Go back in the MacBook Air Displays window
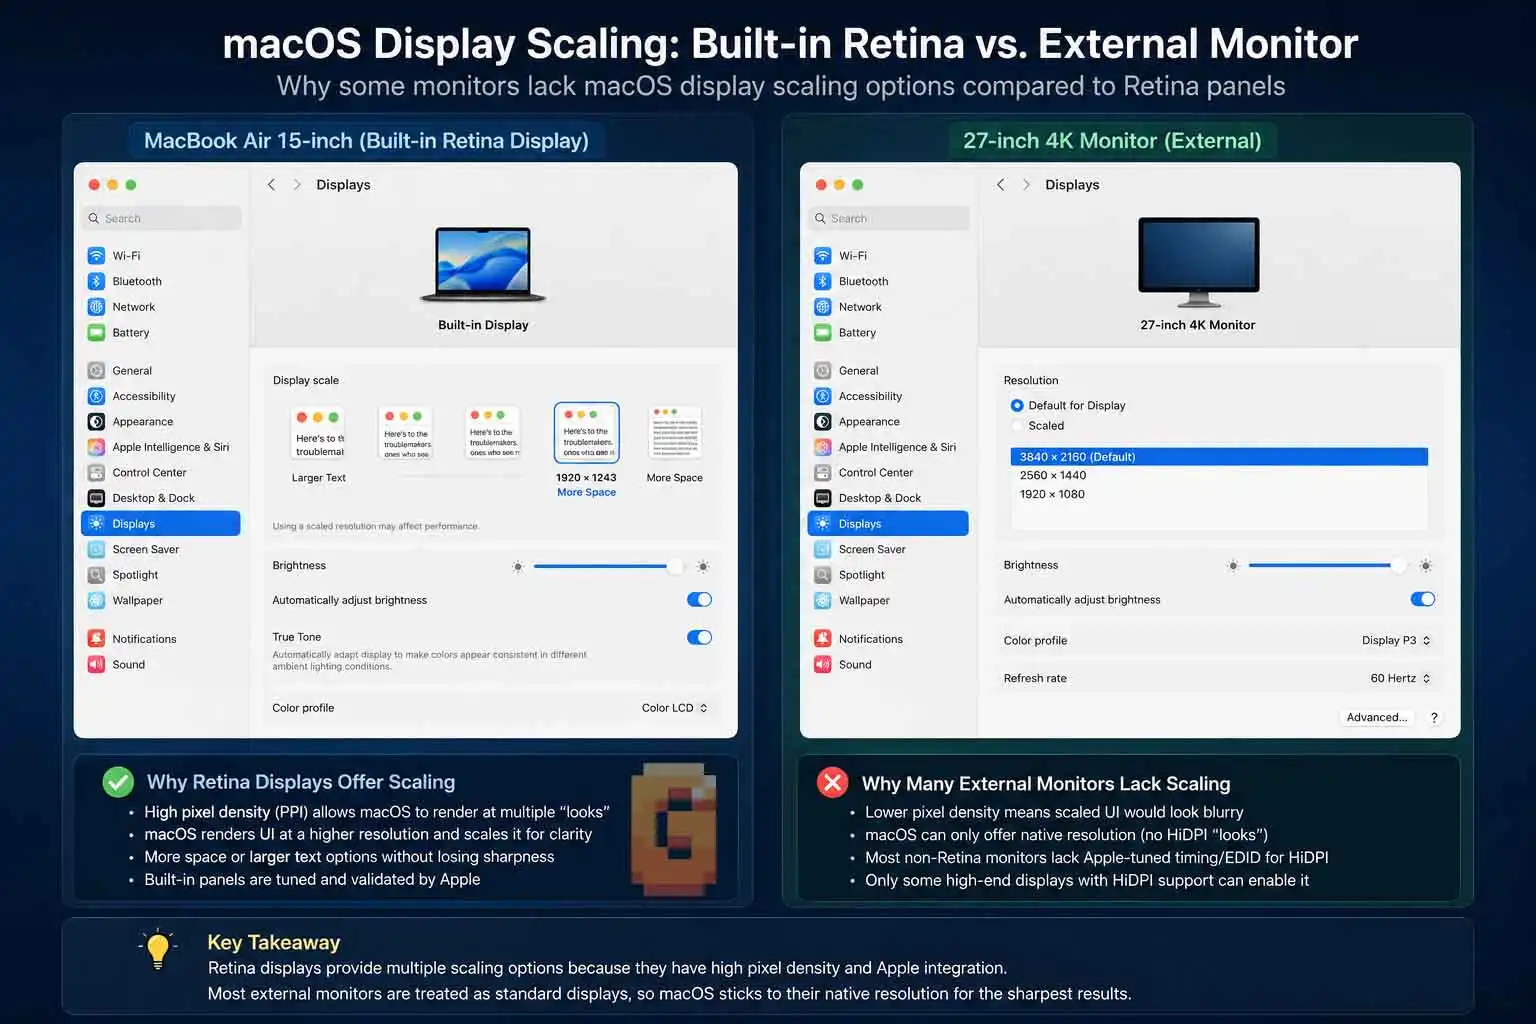 point(271,185)
